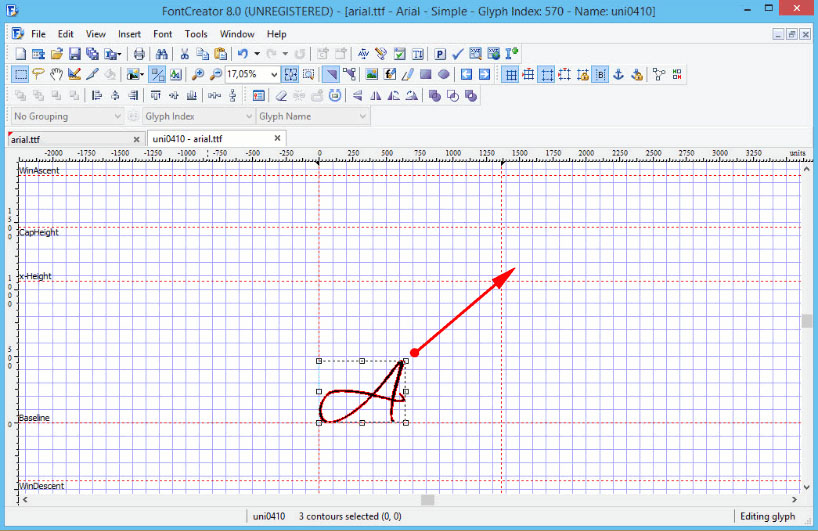Open Find with the binoculars icon

click(162, 54)
